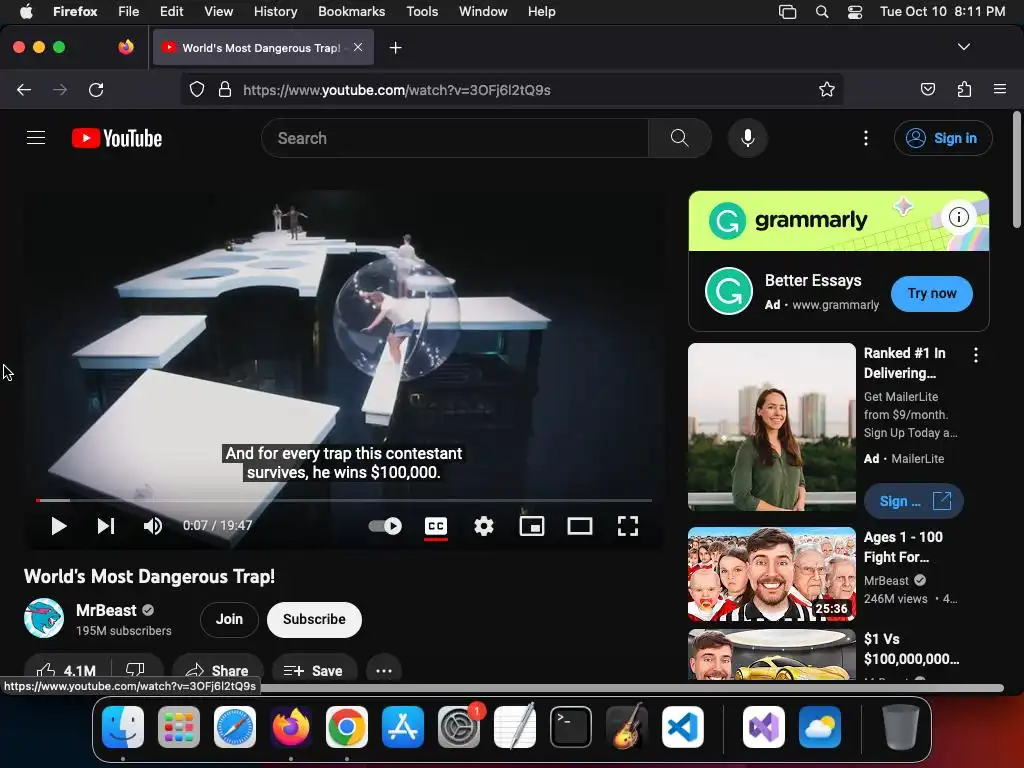Screen dimensions: 1024x768
Task: Search with your voice microphone
Action: coord(748,138)
